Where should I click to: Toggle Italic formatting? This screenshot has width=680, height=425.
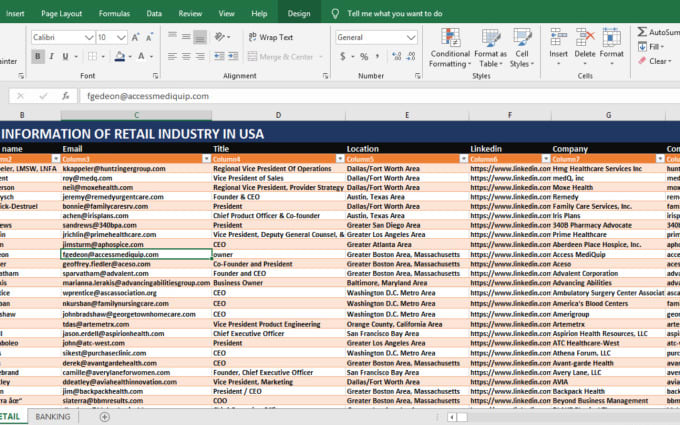click(52, 56)
